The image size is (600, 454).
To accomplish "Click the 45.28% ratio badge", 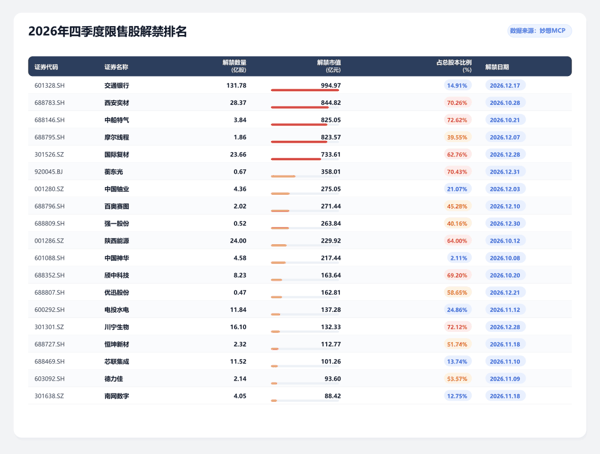I will (457, 206).
